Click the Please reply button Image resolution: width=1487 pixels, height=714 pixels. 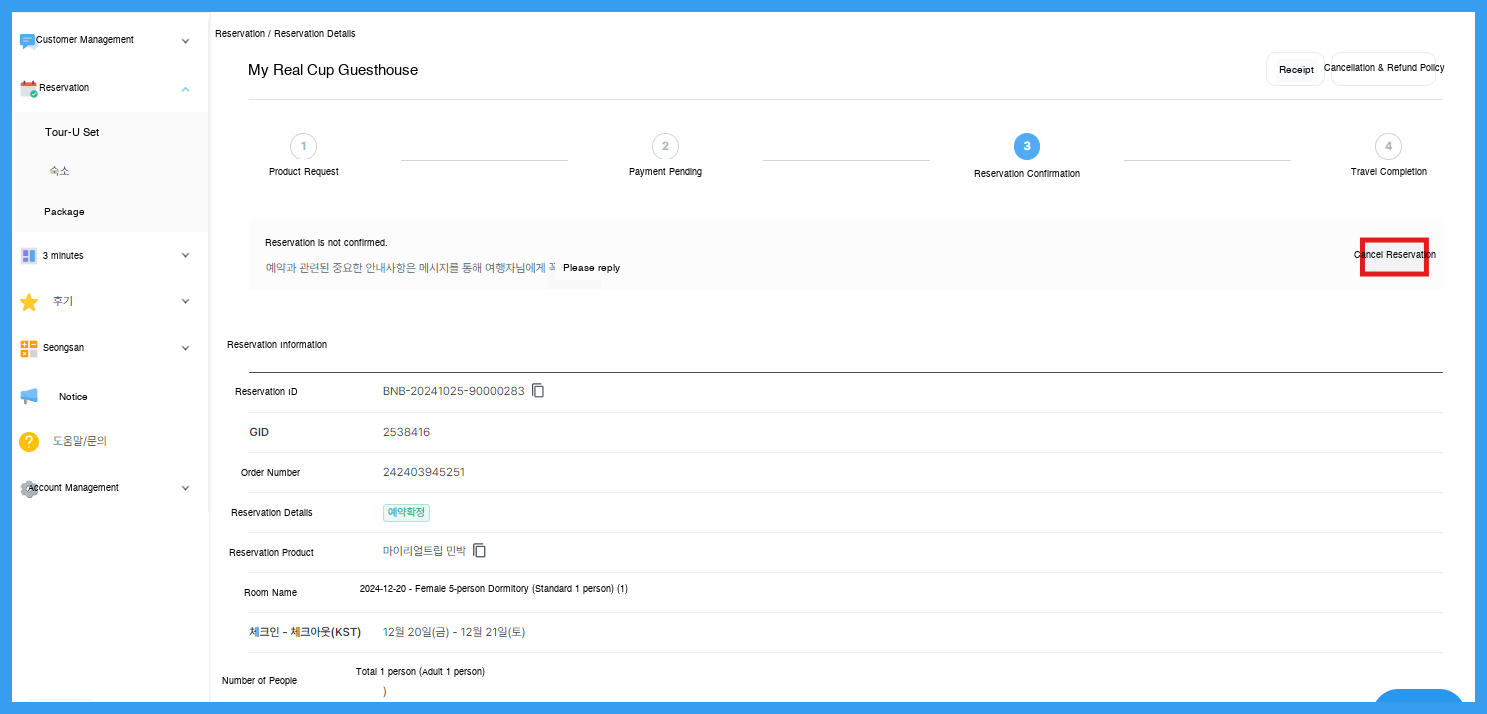[x=591, y=268]
